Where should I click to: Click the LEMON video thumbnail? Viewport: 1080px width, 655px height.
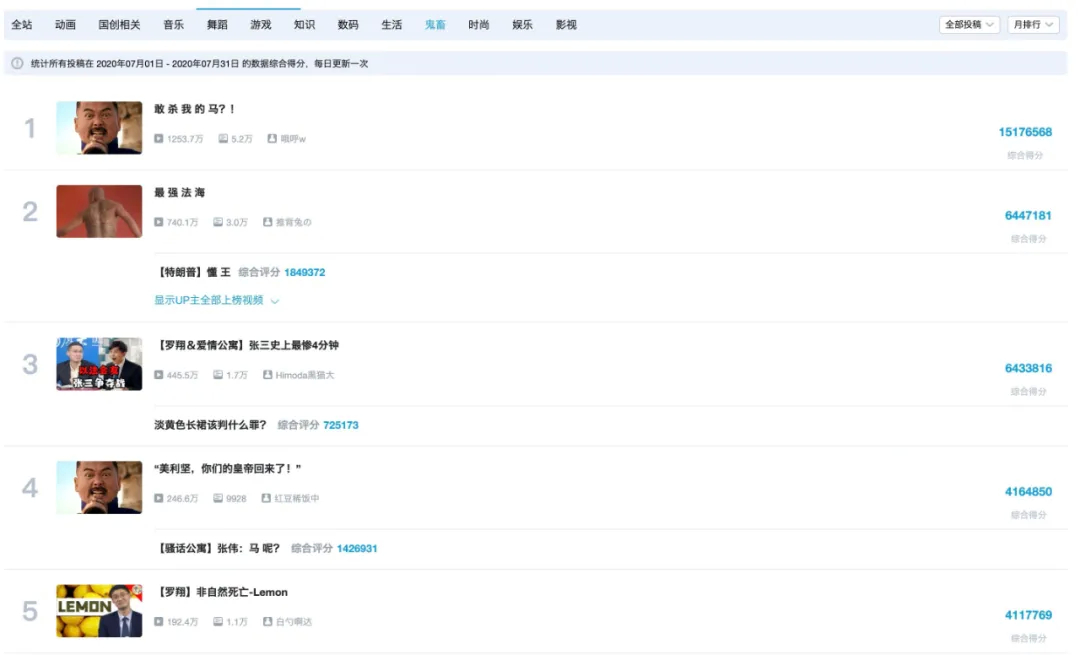99,611
